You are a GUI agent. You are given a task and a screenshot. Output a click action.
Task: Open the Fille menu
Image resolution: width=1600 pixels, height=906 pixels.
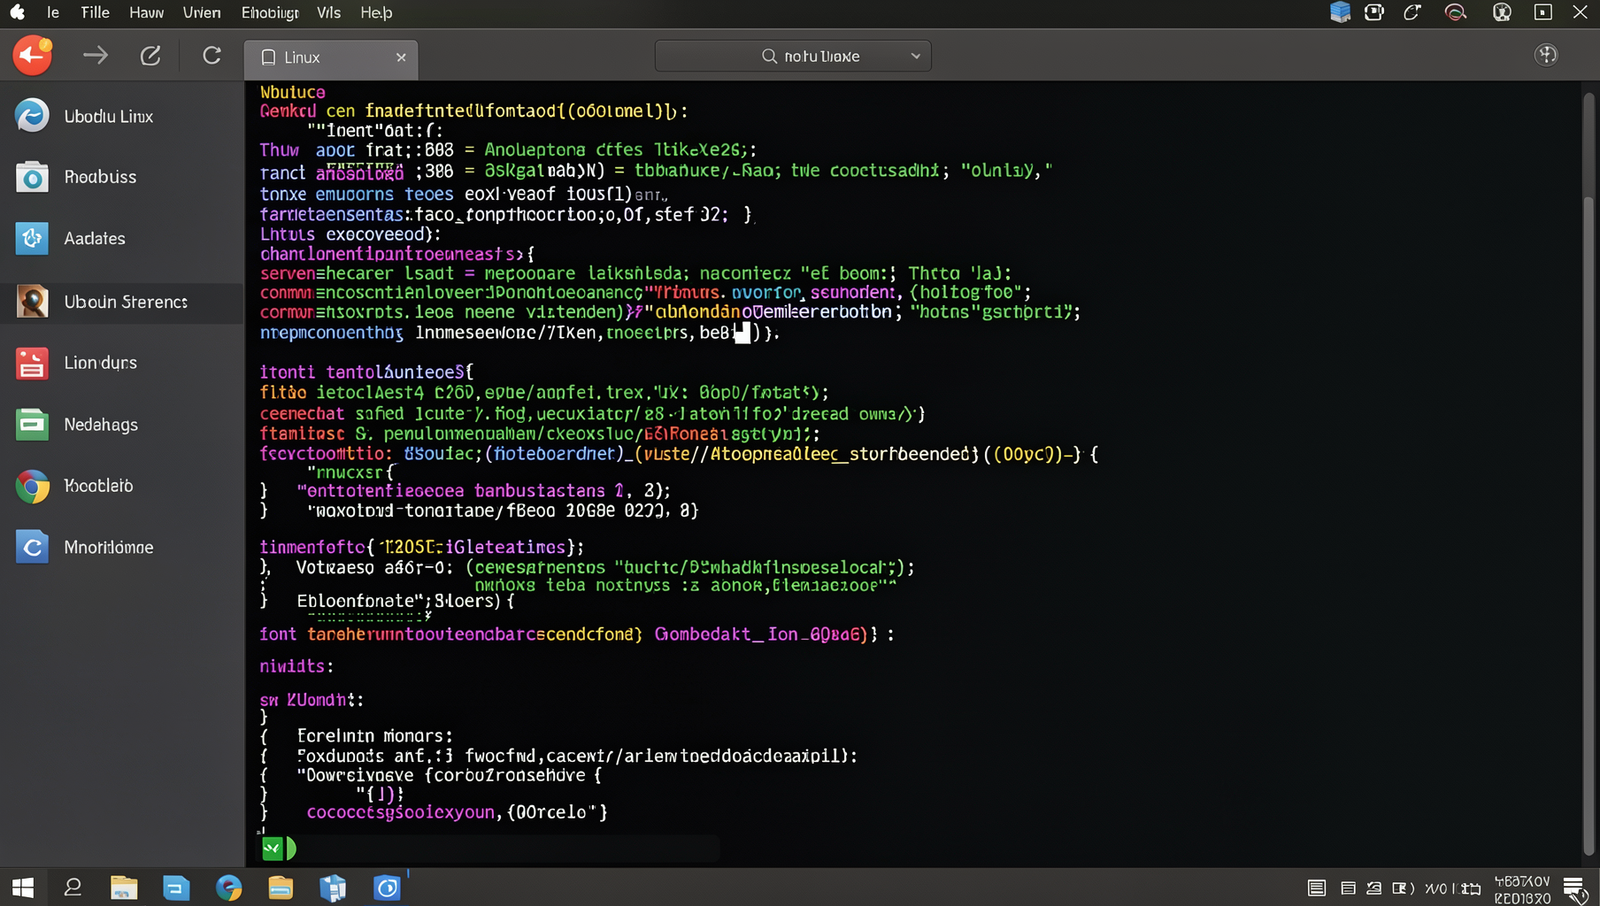click(x=95, y=12)
